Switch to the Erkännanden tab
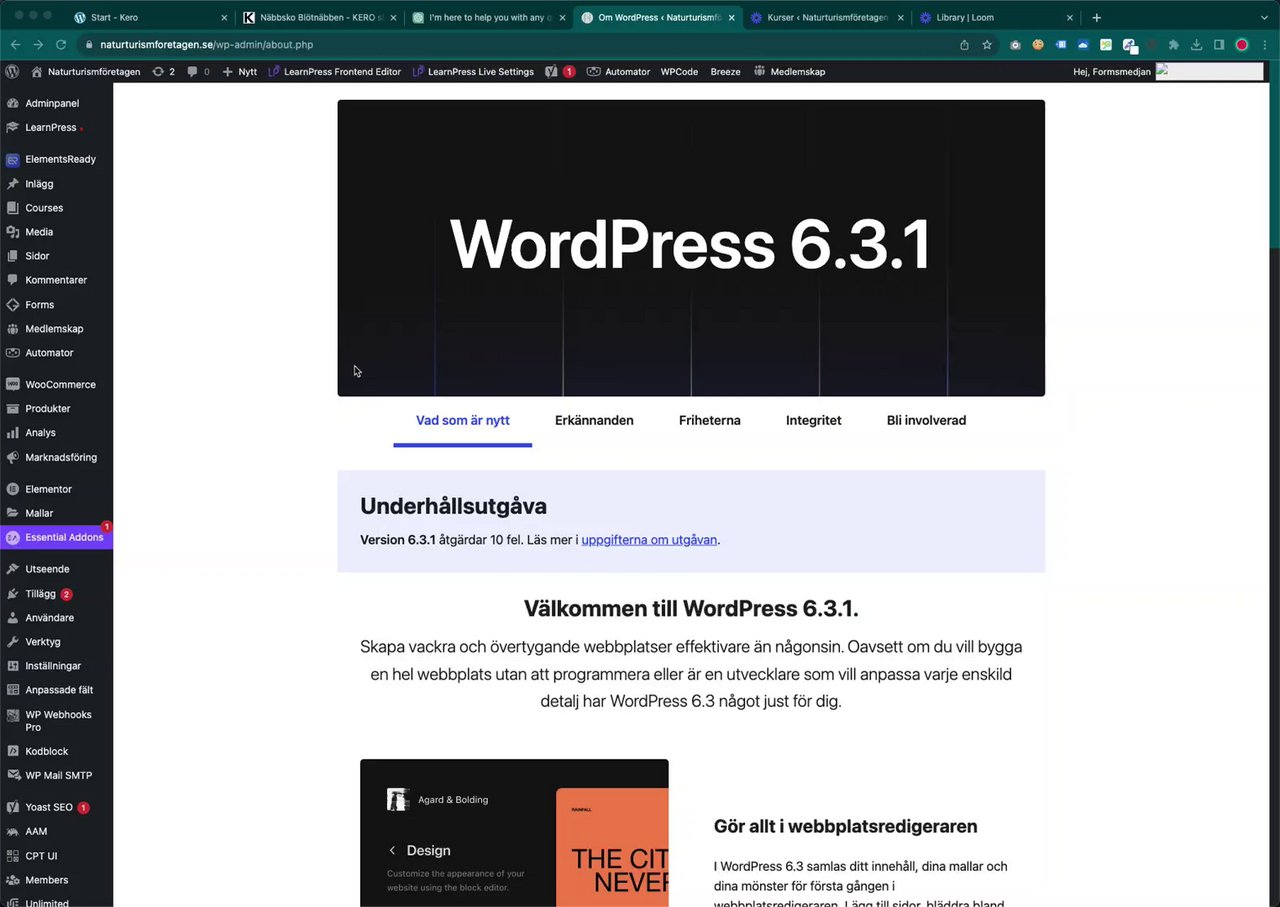1280x907 pixels. tap(594, 421)
